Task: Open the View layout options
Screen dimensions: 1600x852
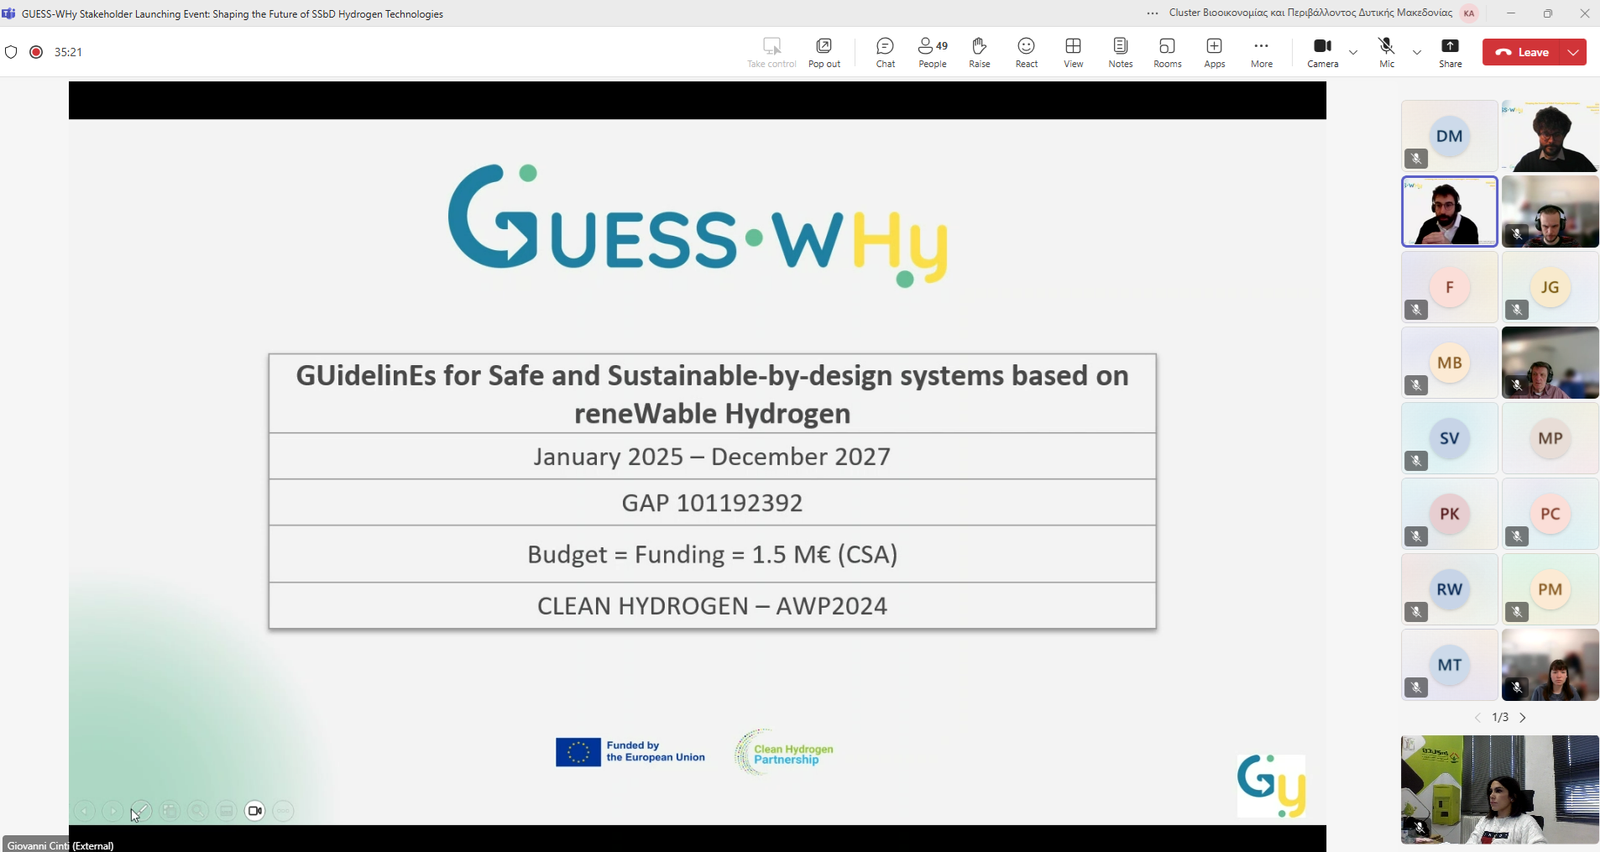Action: coord(1073,52)
